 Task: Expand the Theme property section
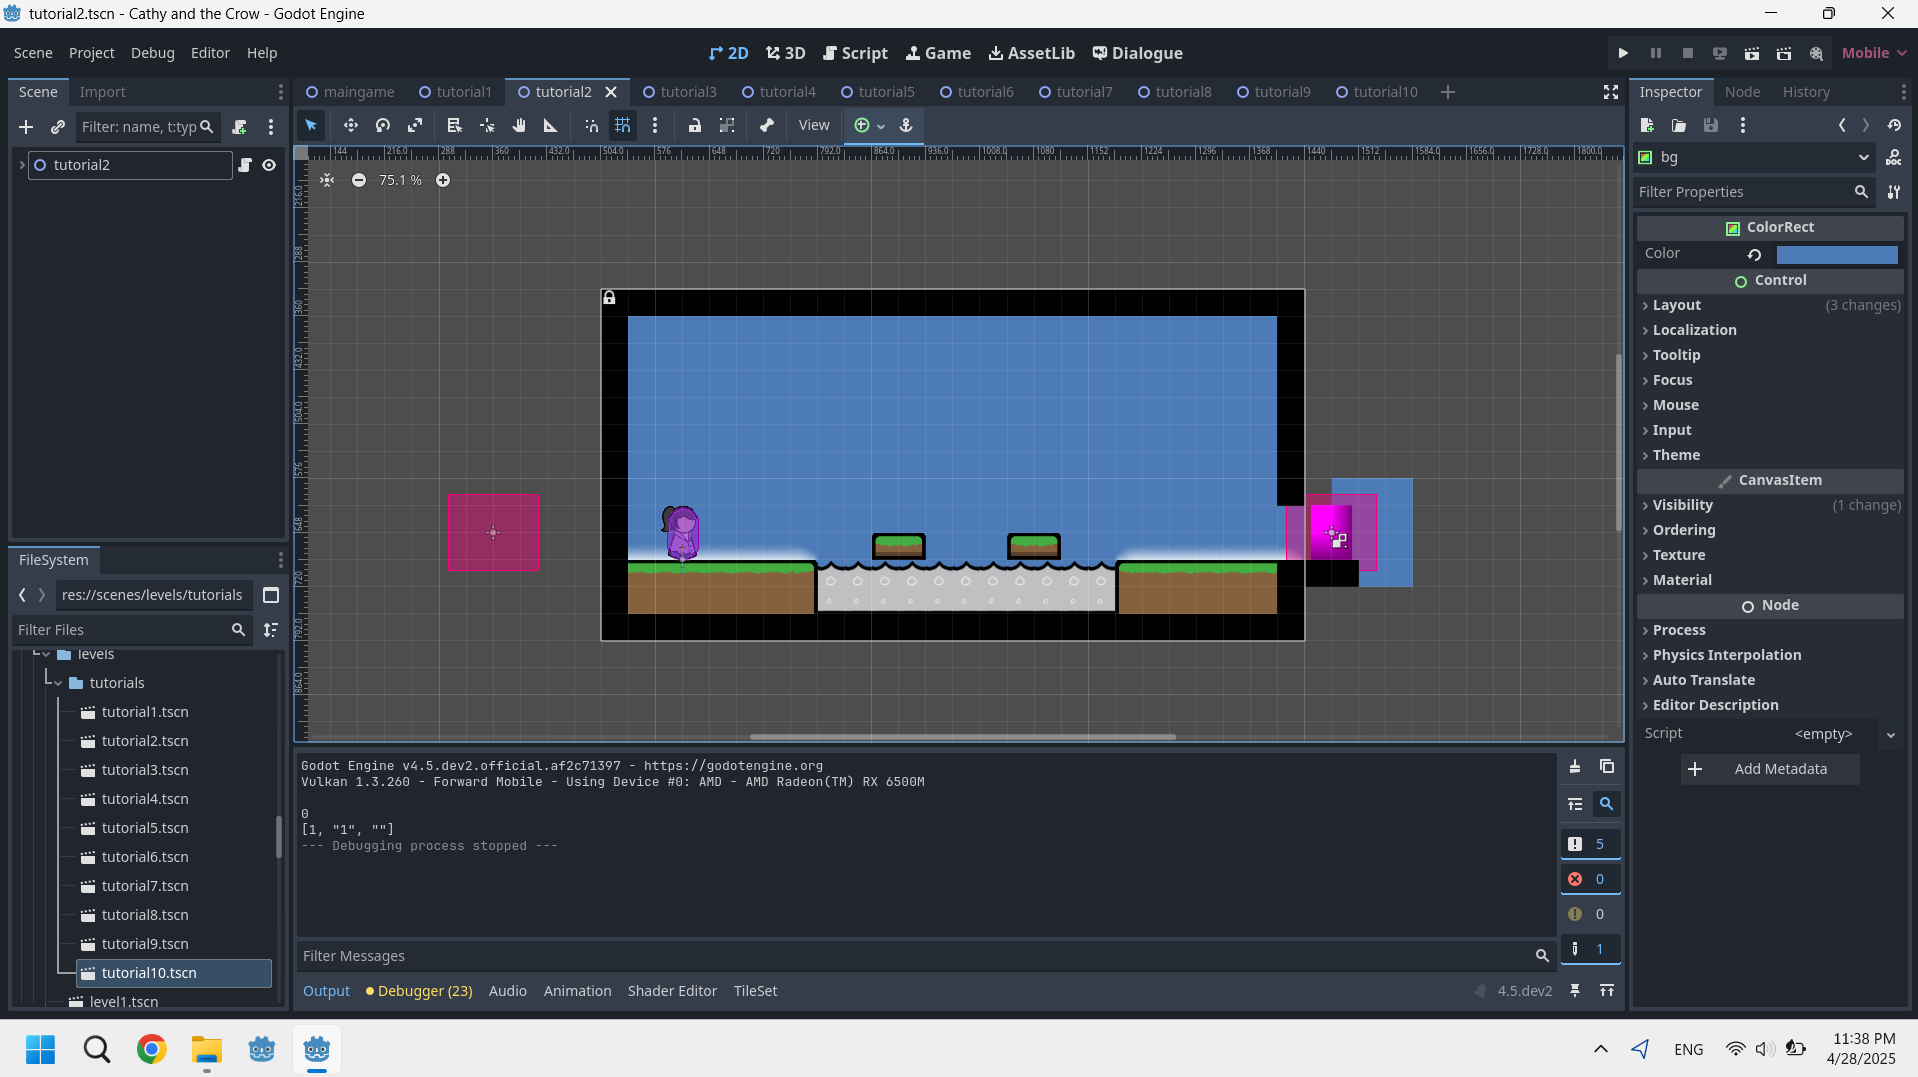coord(1770,455)
